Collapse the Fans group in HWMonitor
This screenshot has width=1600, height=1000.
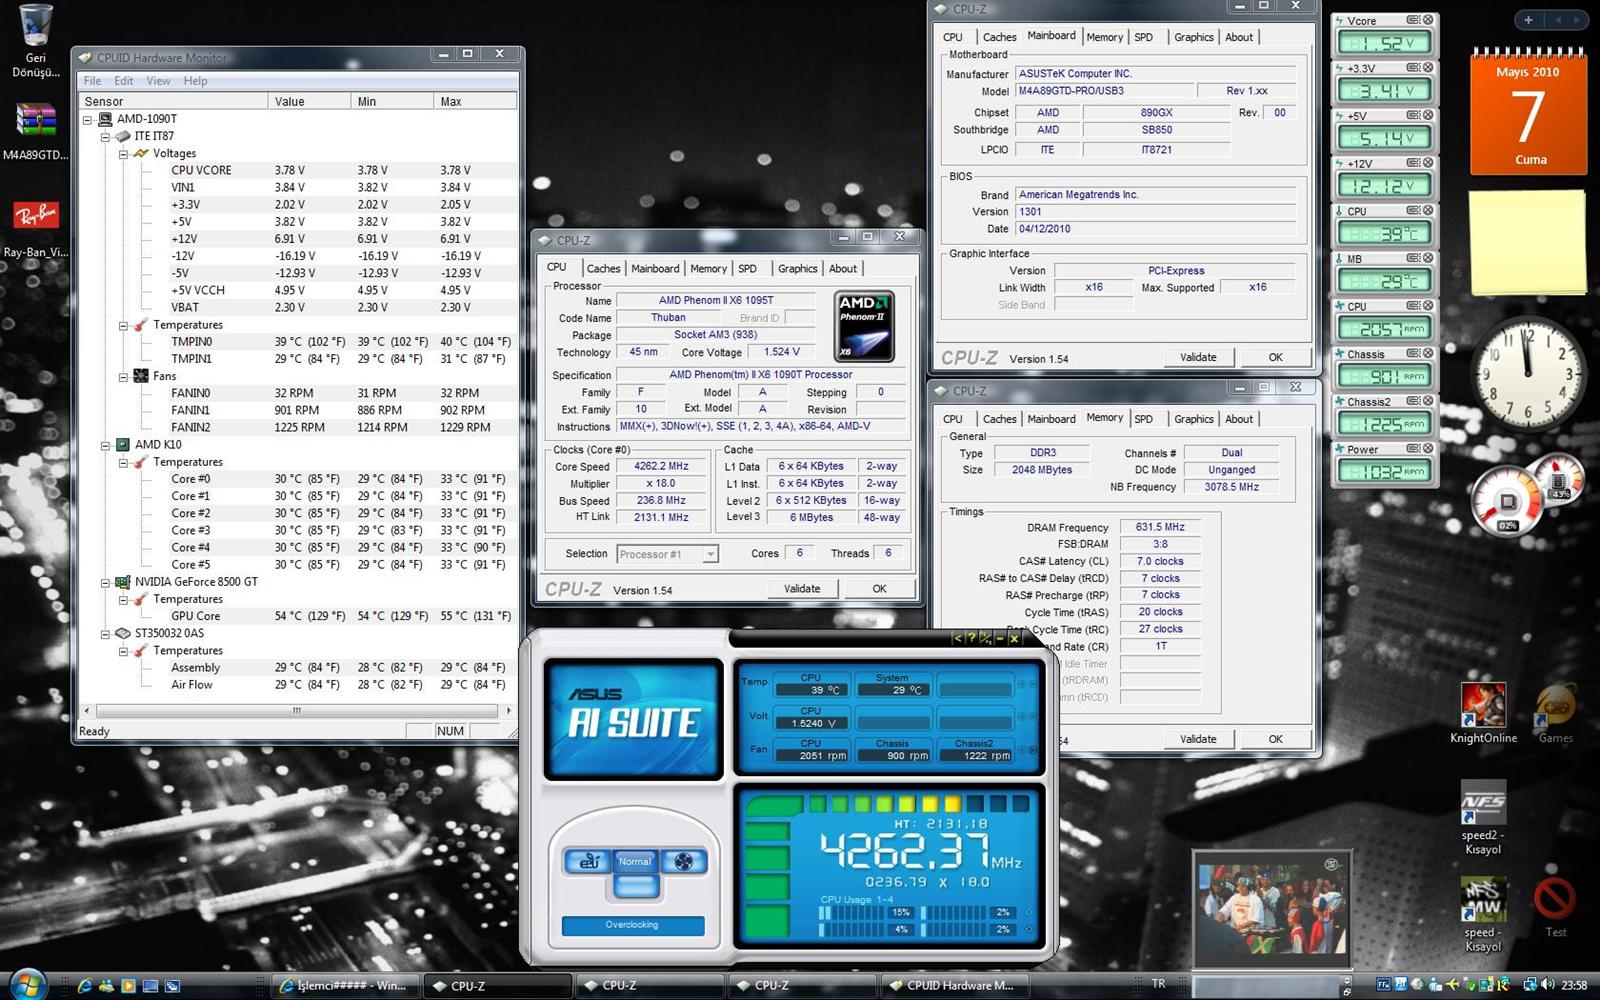tap(123, 377)
